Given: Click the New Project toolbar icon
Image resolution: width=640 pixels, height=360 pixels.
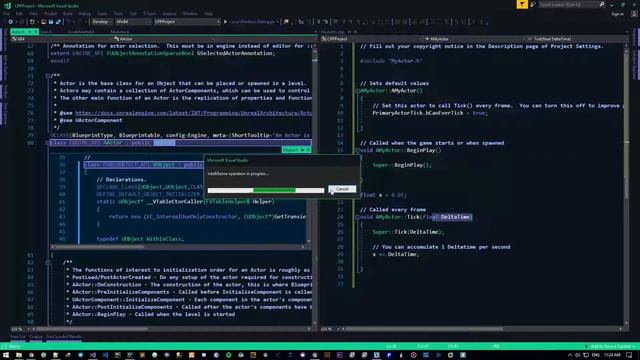Looking at the screenshot, I should 32,22.
